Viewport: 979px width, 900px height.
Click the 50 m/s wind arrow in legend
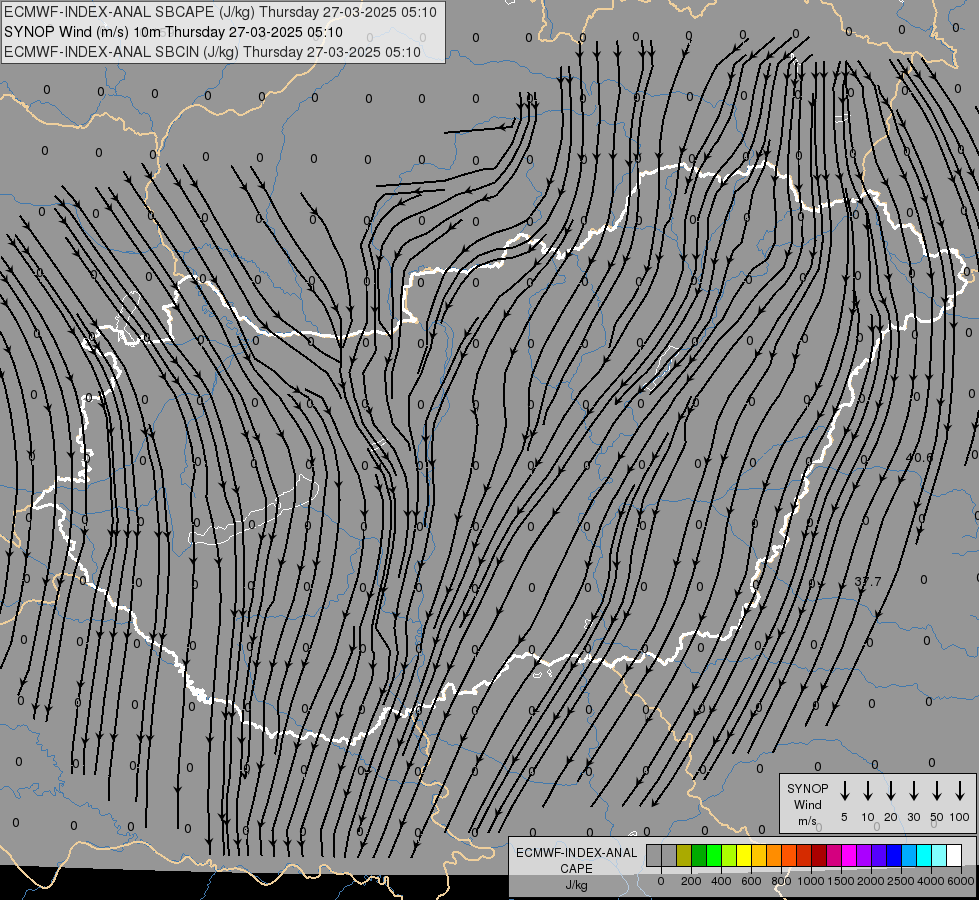coord(937,791)
